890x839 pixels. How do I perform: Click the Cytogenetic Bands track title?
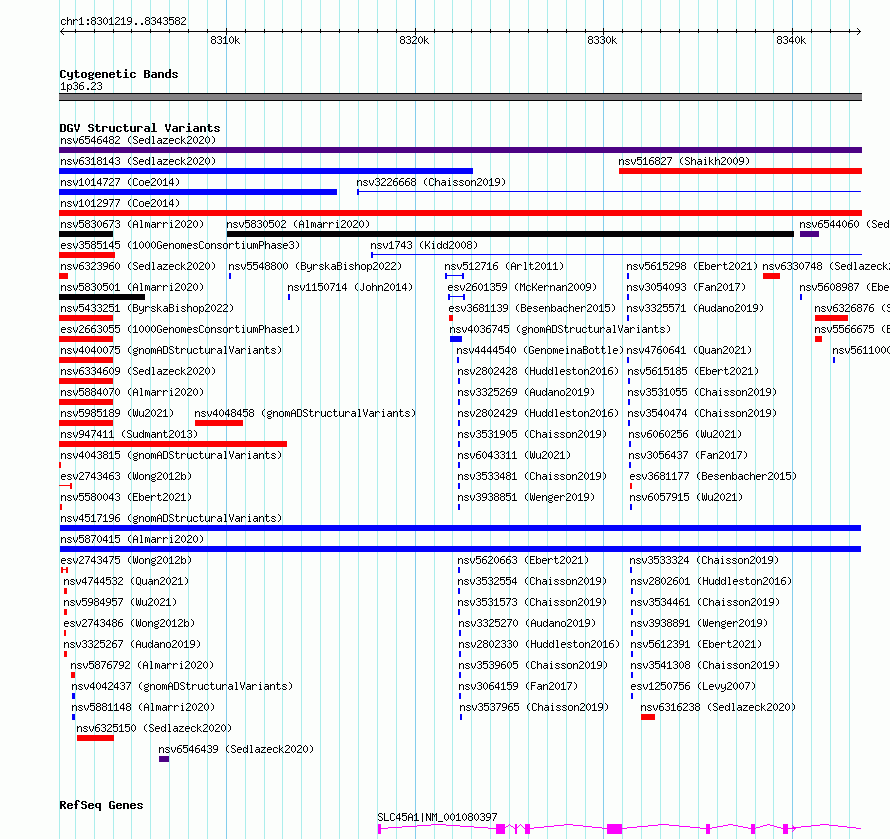click(x=119, y=74)
